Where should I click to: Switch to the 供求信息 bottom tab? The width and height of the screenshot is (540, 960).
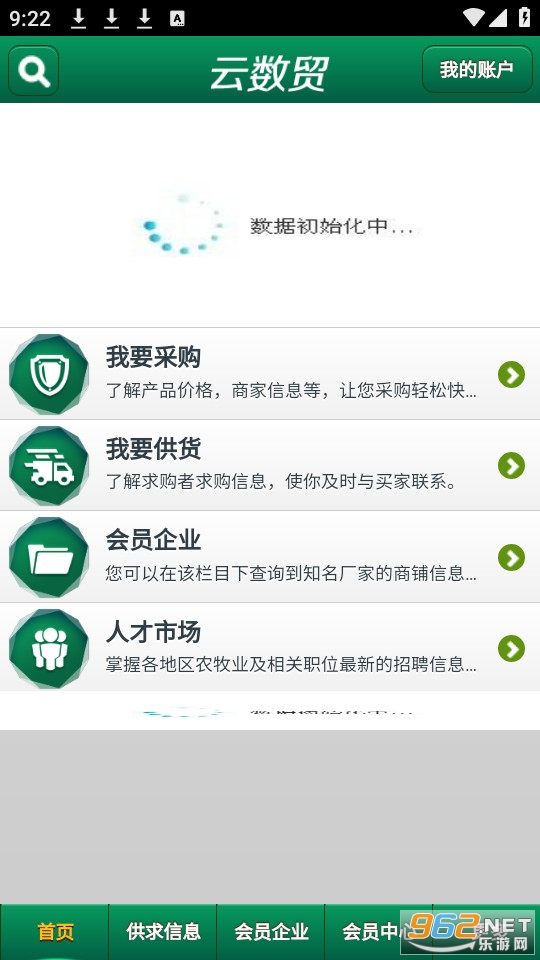(163, 932)
